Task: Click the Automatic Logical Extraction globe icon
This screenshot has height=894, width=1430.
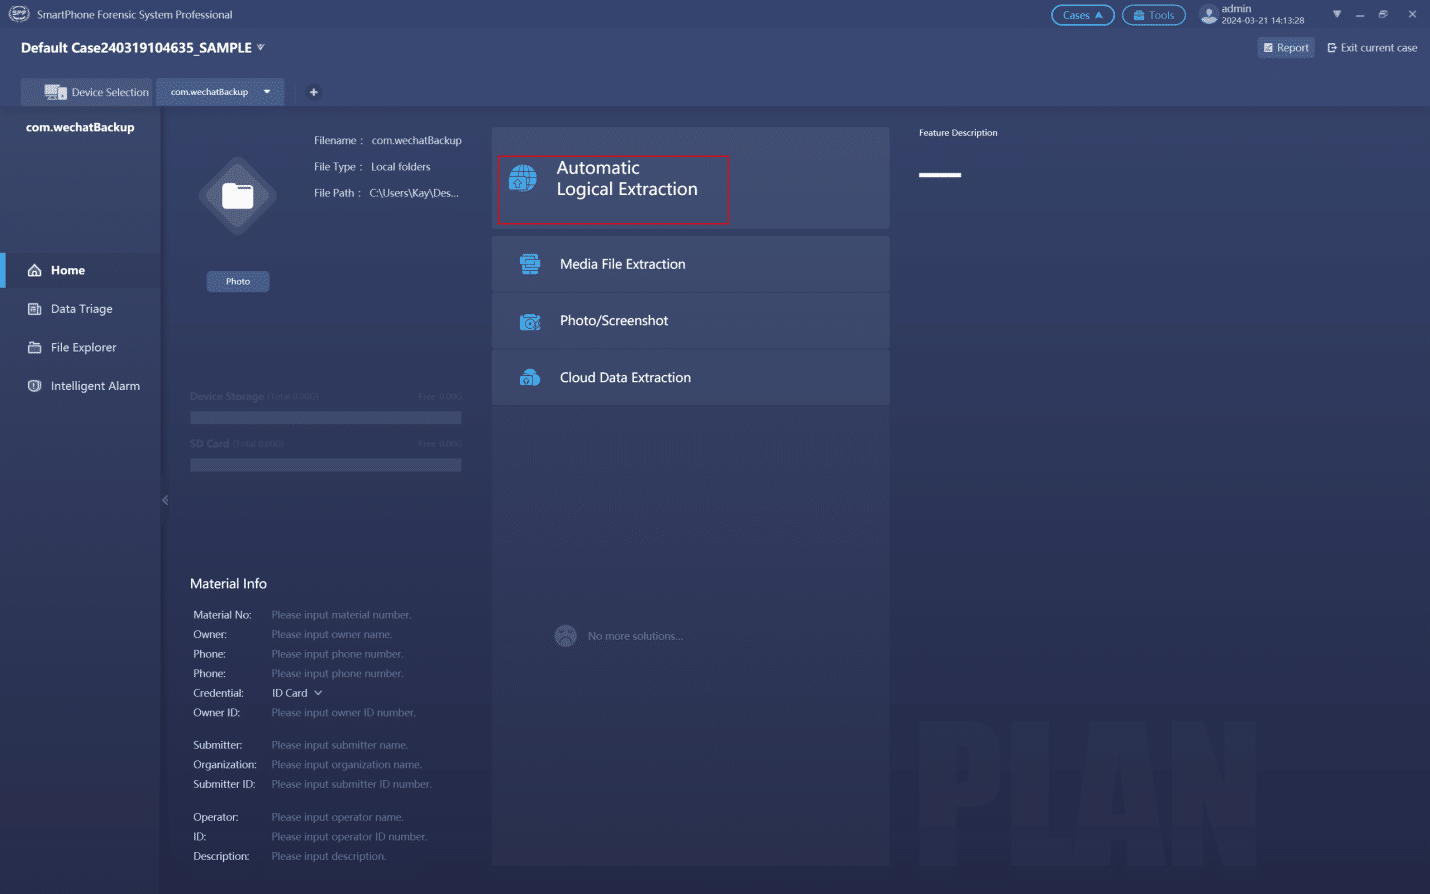Action: tap(522, 178)
